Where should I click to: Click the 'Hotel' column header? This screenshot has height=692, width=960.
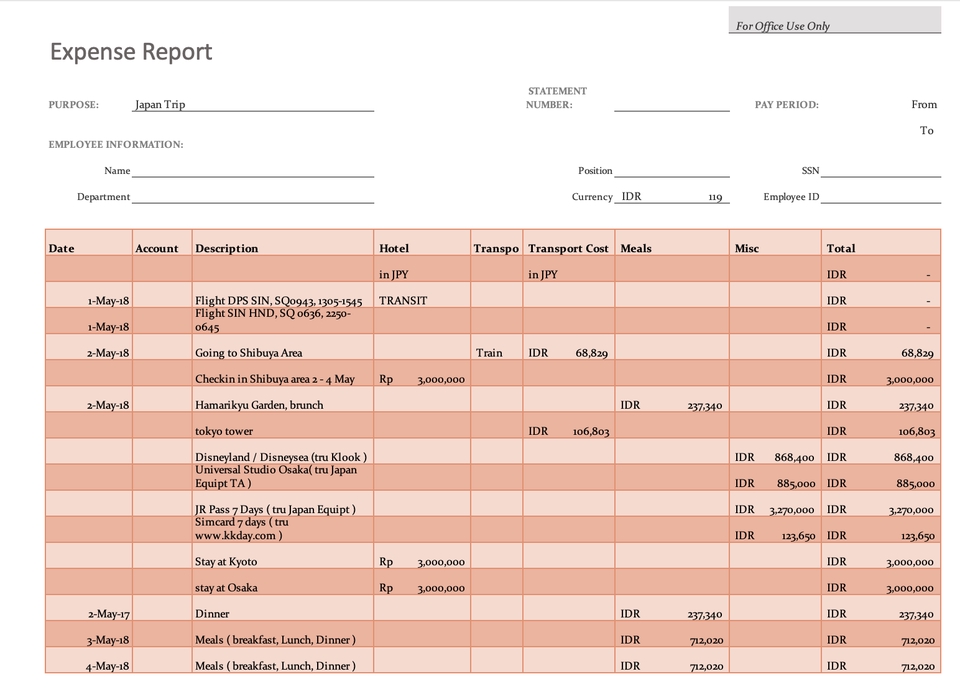[x=422, y=243]
